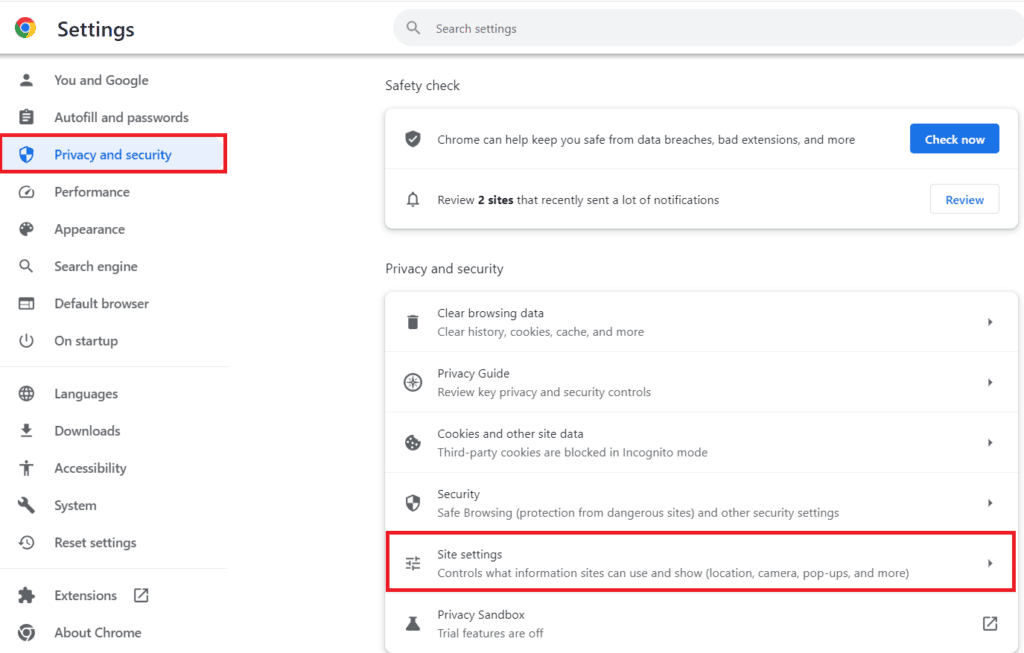Image resolution: width=1024 pixels, height=653 pixels.
Task: Open Accessibility settings
Action: point(91,468)
